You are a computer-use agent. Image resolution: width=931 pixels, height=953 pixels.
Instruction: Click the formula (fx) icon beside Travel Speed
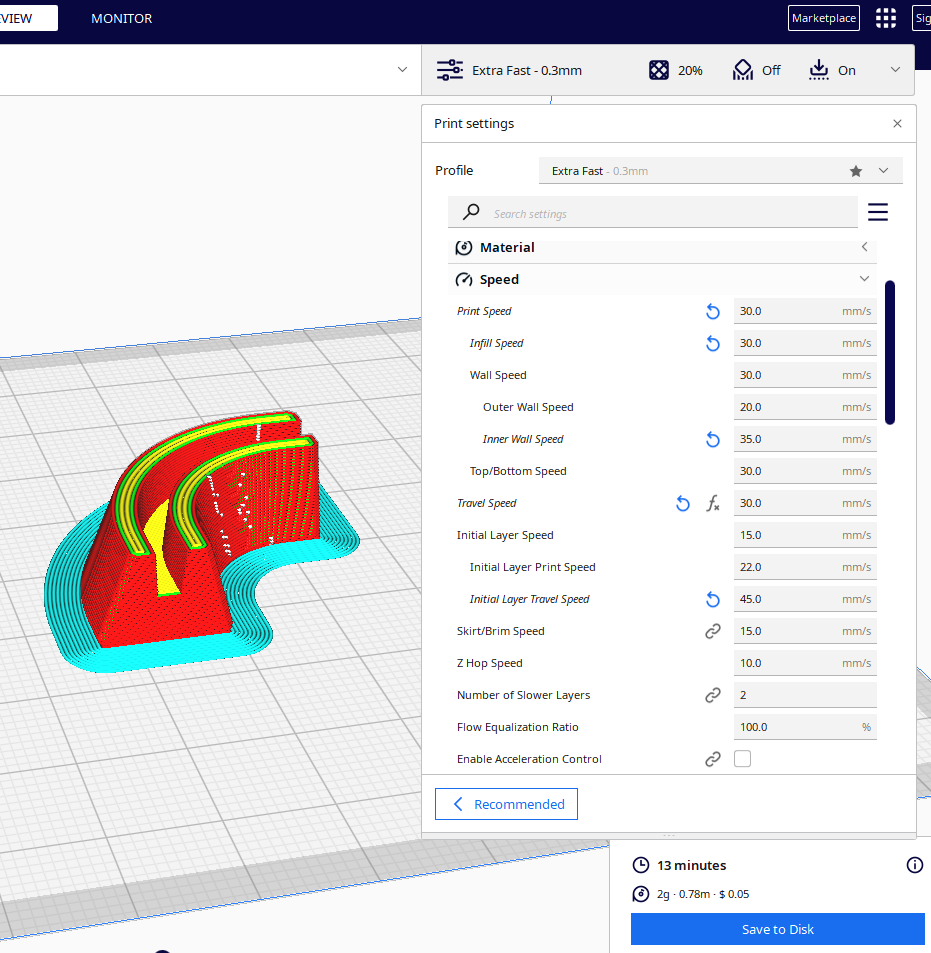pyautogui.click(x=713, y=503)
